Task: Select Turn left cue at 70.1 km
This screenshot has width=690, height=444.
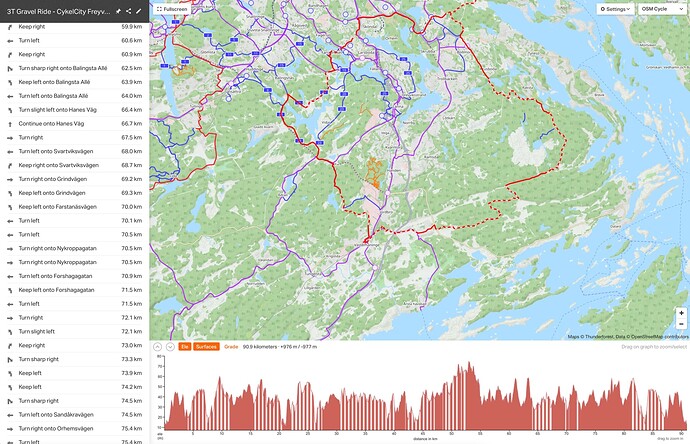Action: [74, 221]
